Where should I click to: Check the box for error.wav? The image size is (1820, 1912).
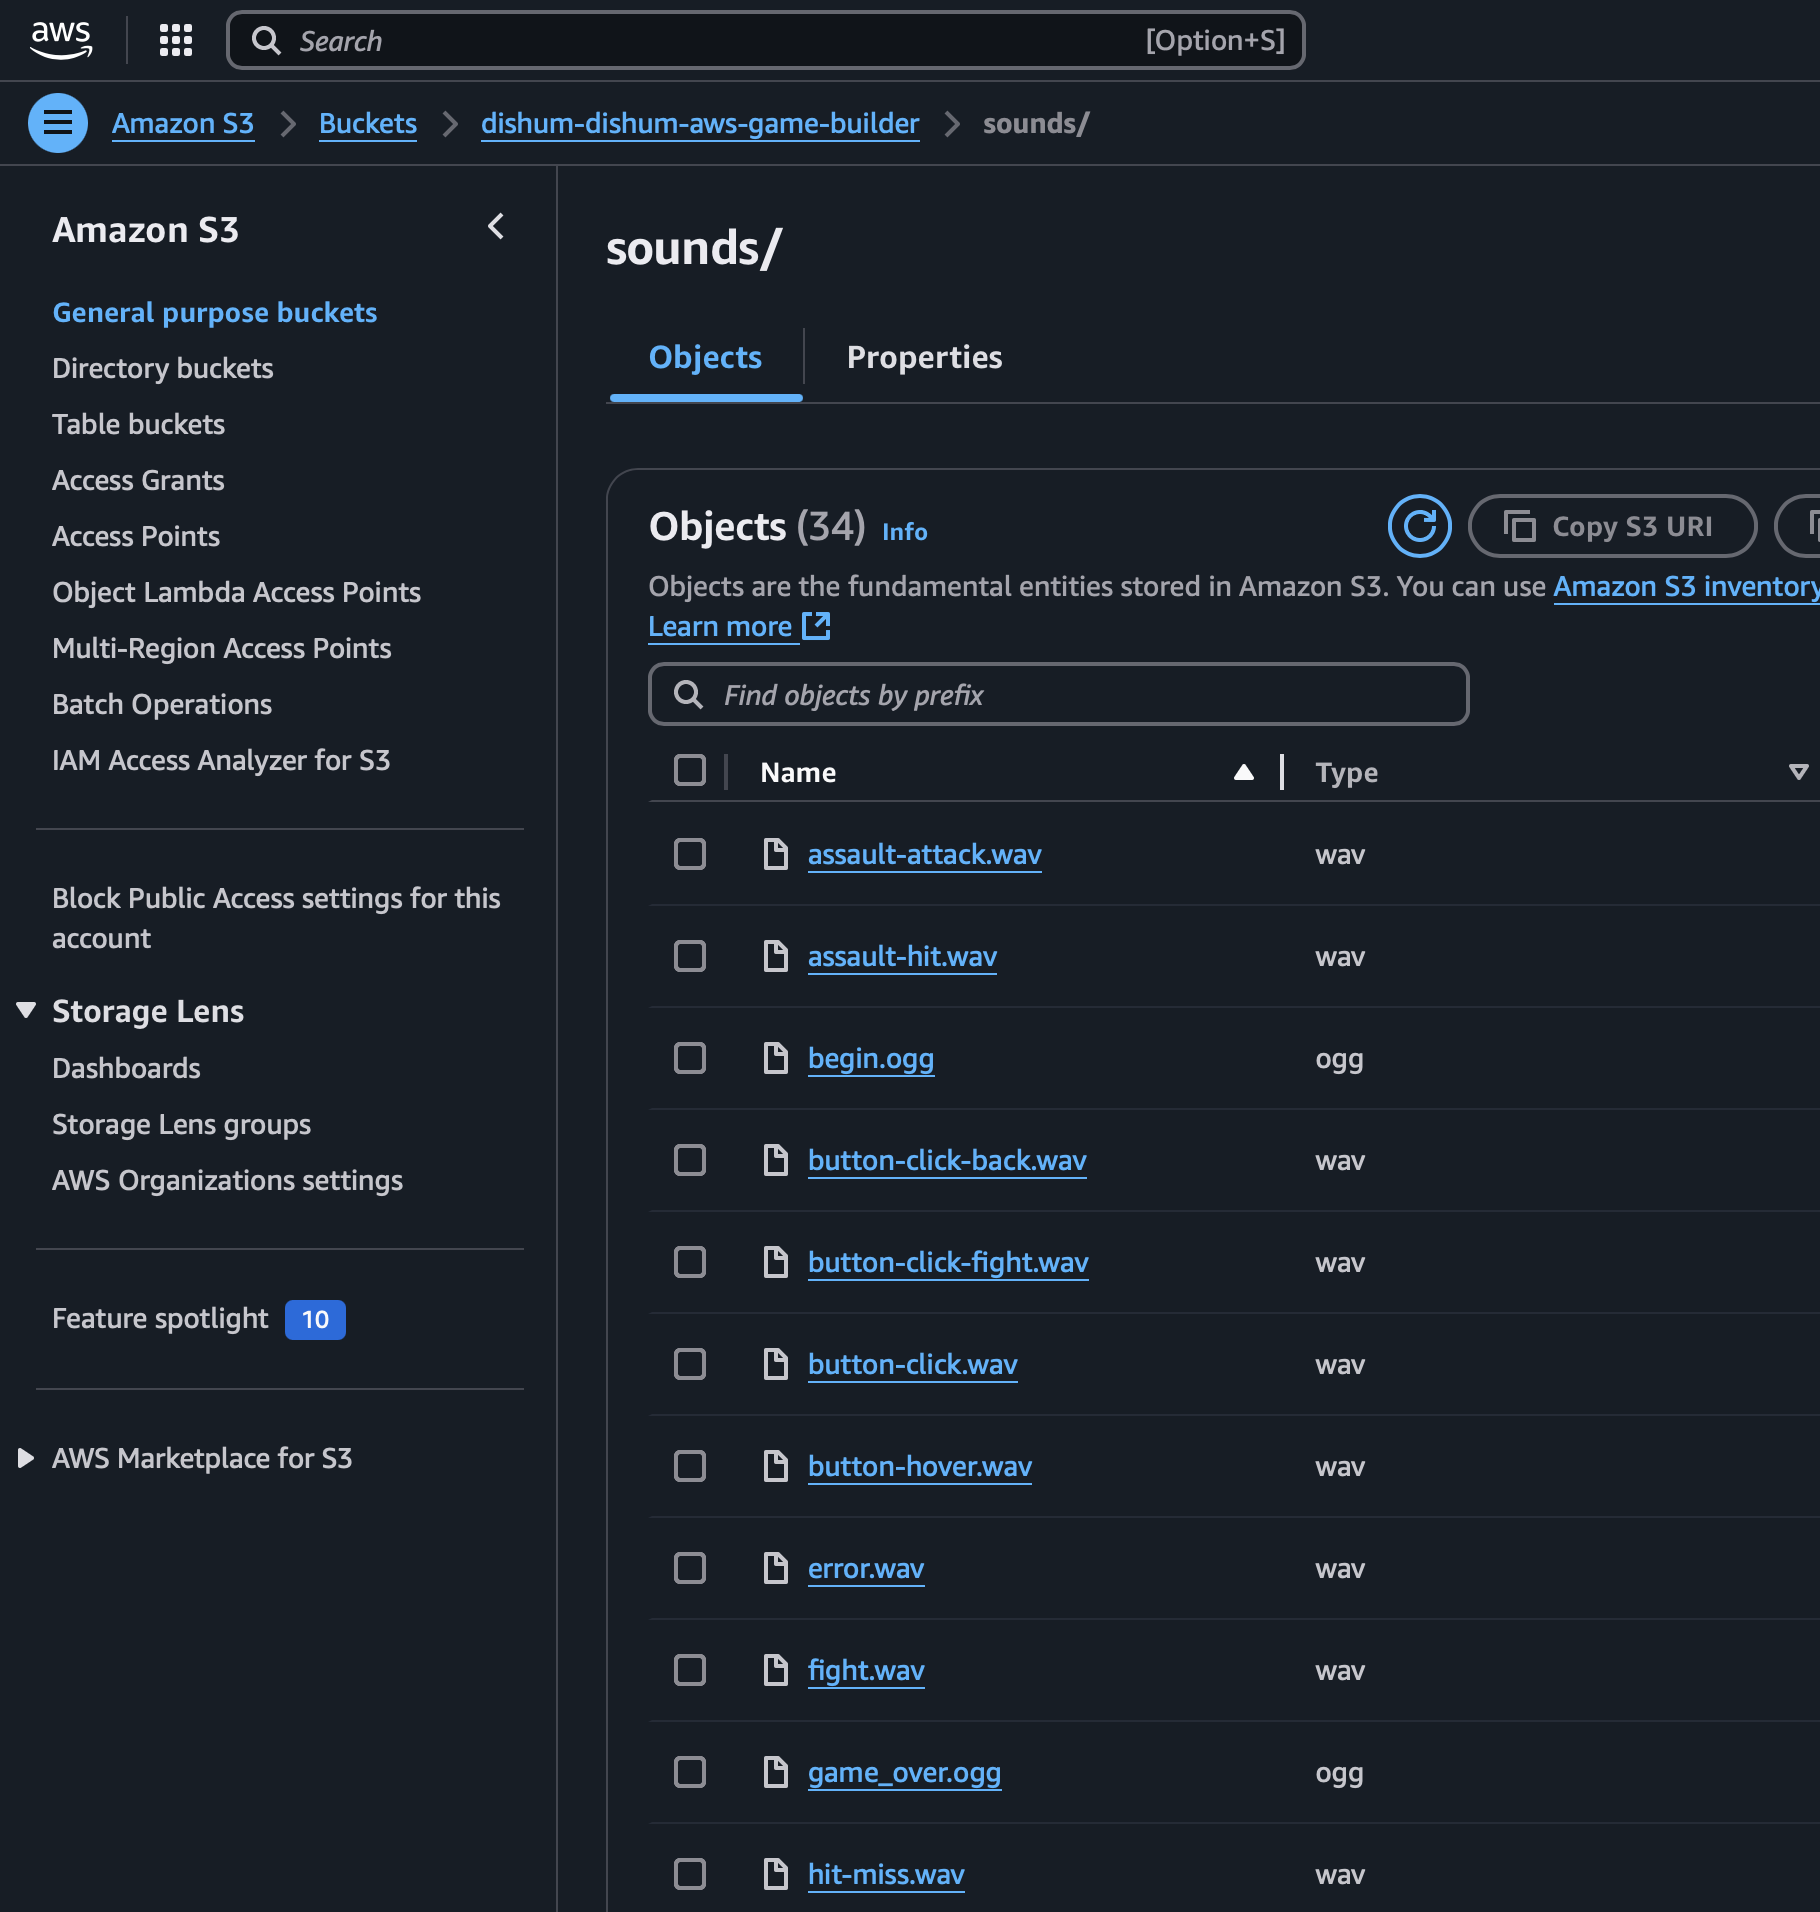pos(690,1569)
